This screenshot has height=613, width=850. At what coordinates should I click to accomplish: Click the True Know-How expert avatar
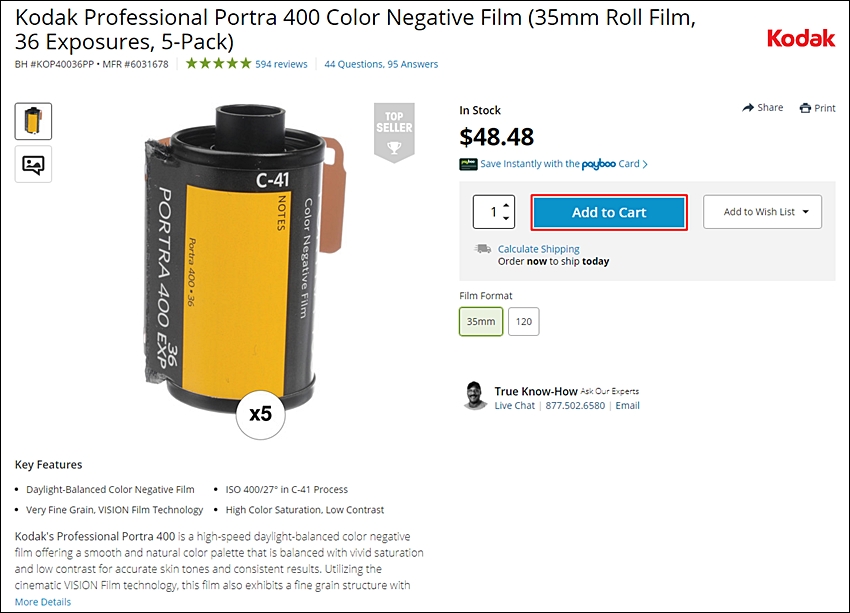[x=475, y=396]
